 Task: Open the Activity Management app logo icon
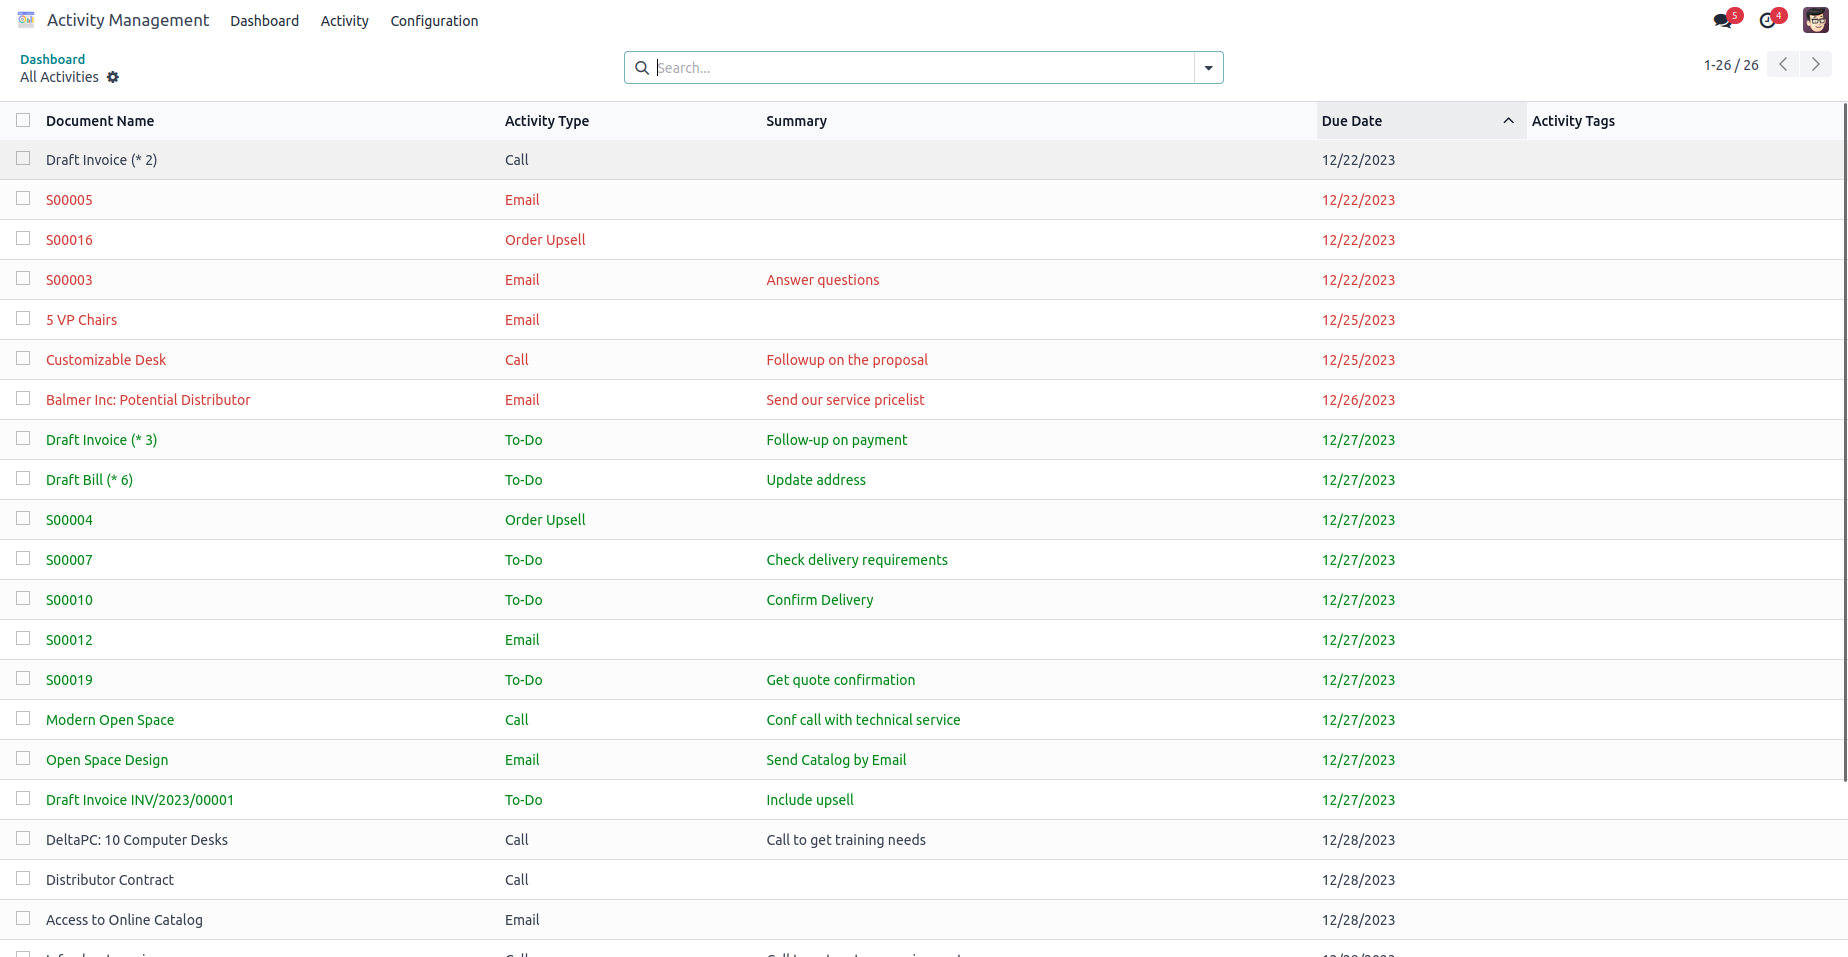click(x=26, y=20)
